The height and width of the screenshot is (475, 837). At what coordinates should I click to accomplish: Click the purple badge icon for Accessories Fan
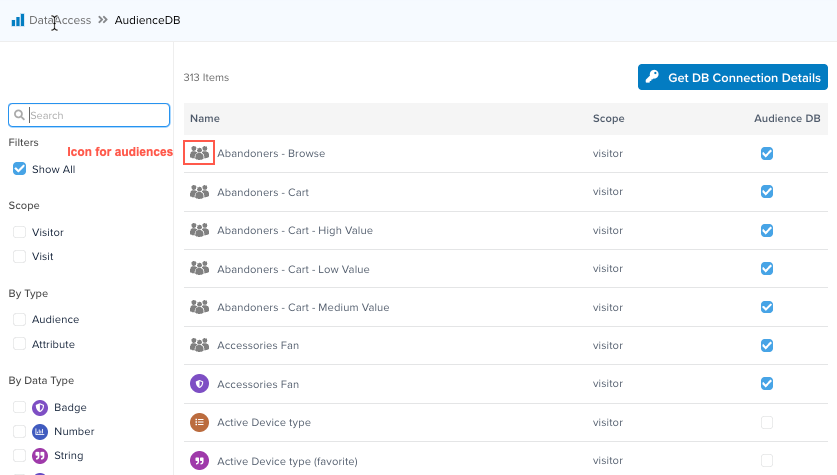pos(199,383)
